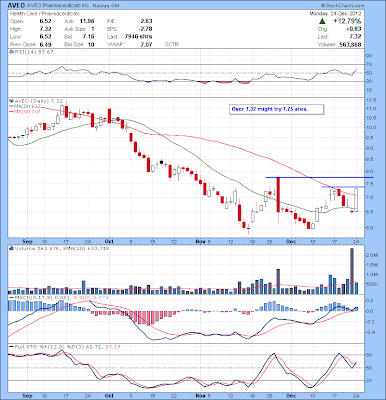This screenshot has height=400, width=386.
Task: Click the last white candle on Dec 24
Action: click(356, 200)
